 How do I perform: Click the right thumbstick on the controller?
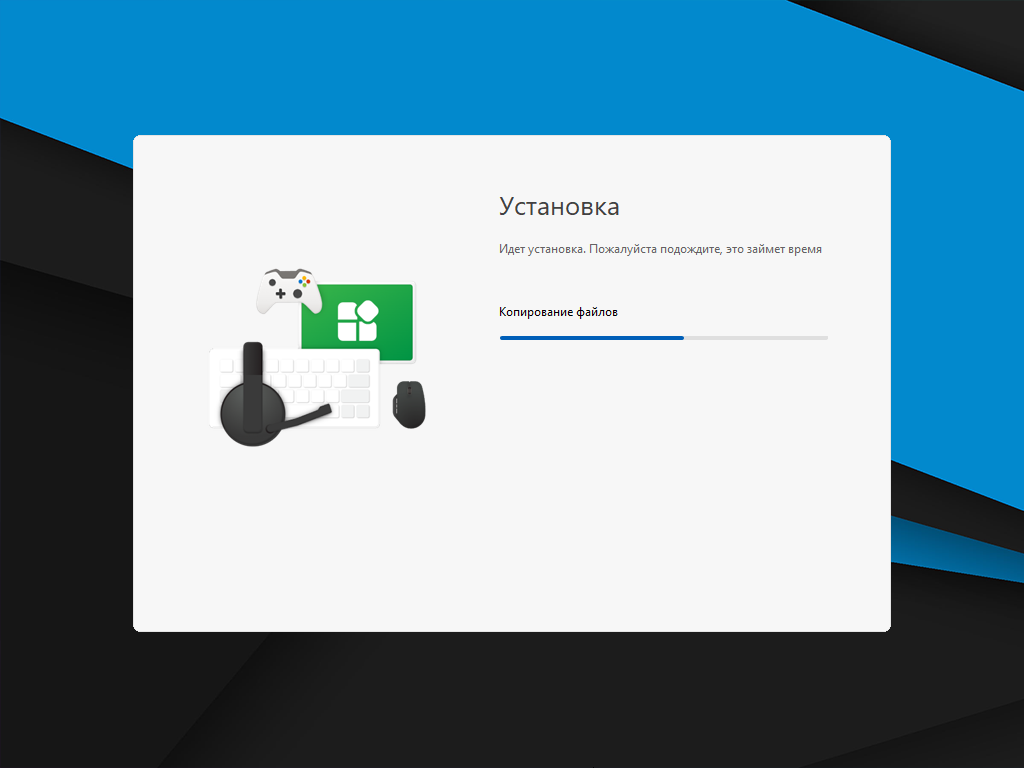pos(297,295)
